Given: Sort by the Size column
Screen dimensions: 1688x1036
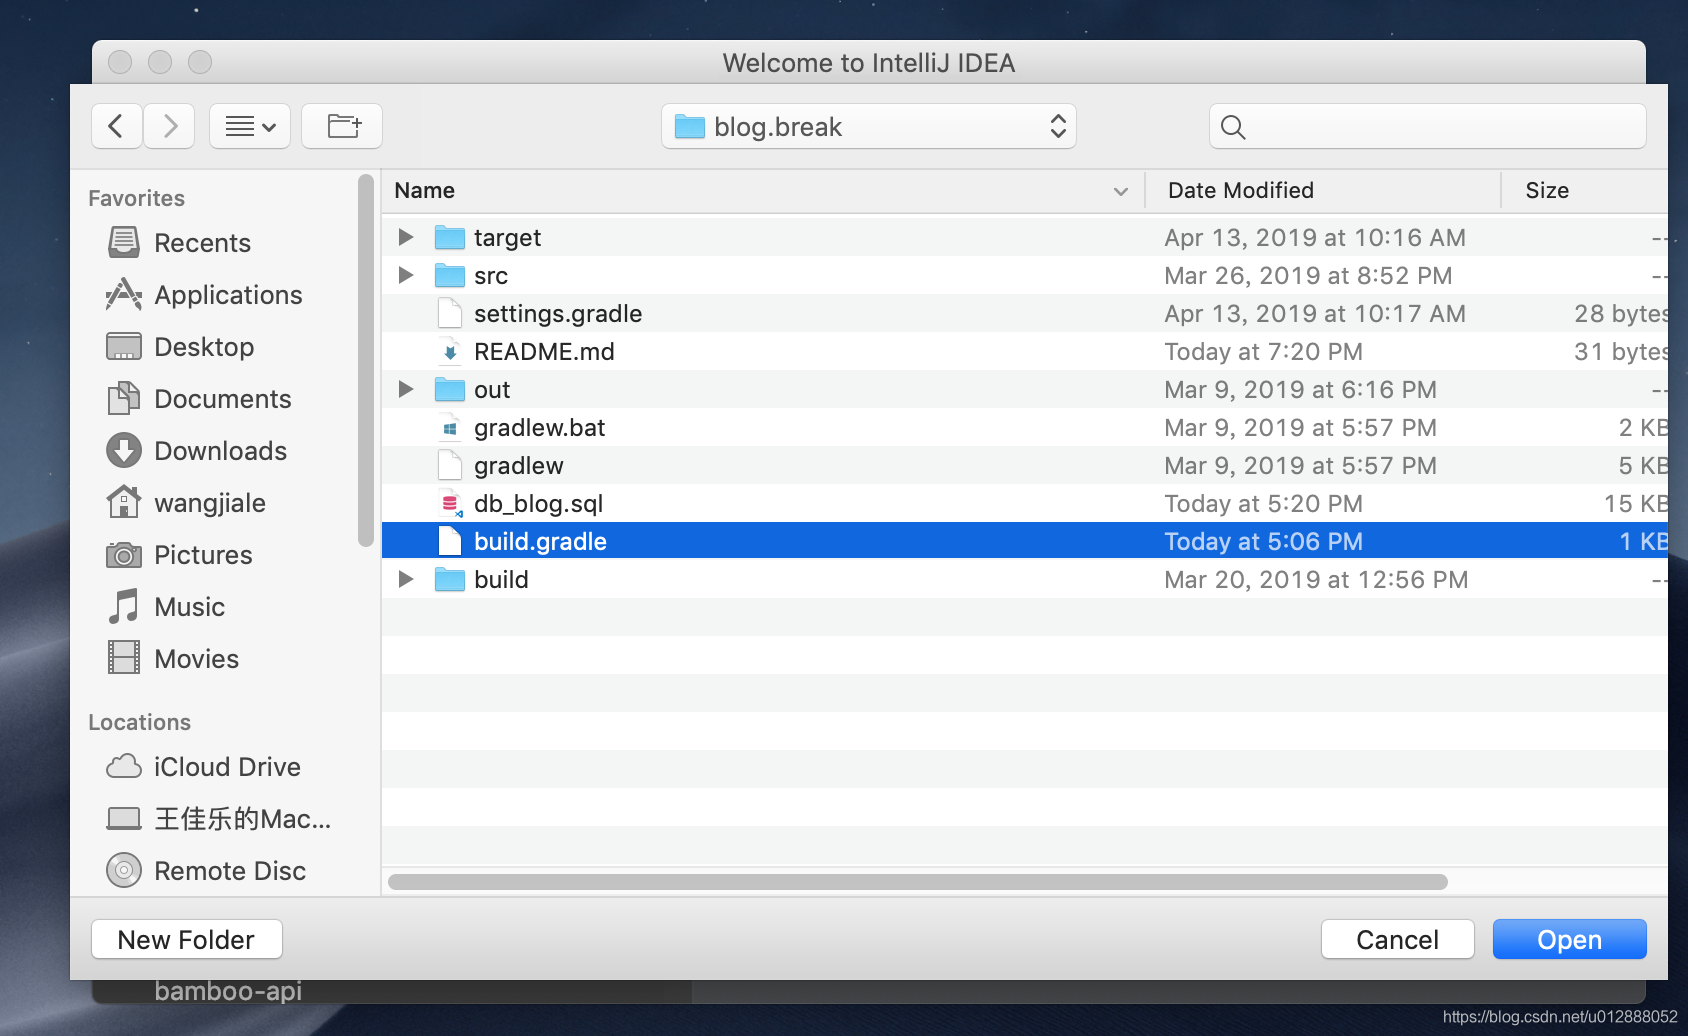Looking at the screenshot, I should pos(1547,190).
